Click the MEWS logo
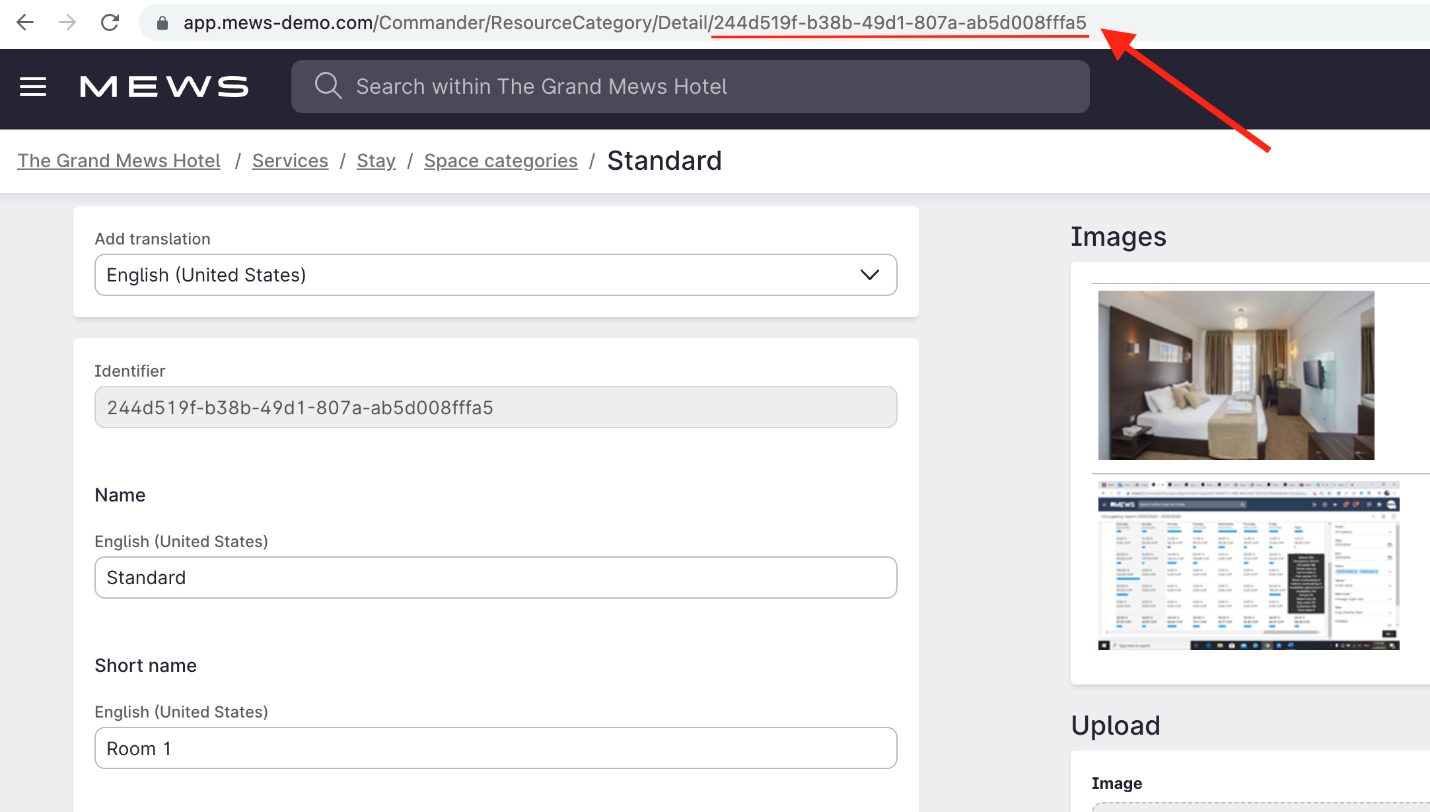This screenshot has width=1430, height=812. coord(163,86)
